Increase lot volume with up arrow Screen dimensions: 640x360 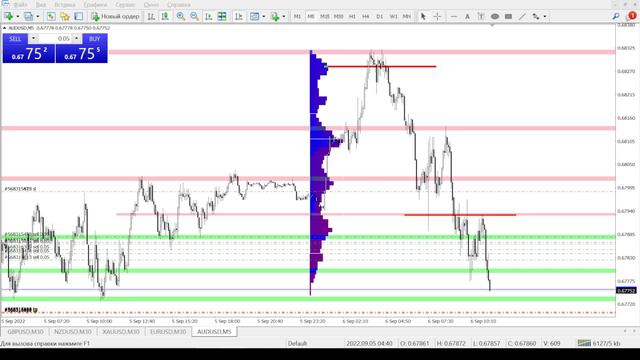(76, 39)
